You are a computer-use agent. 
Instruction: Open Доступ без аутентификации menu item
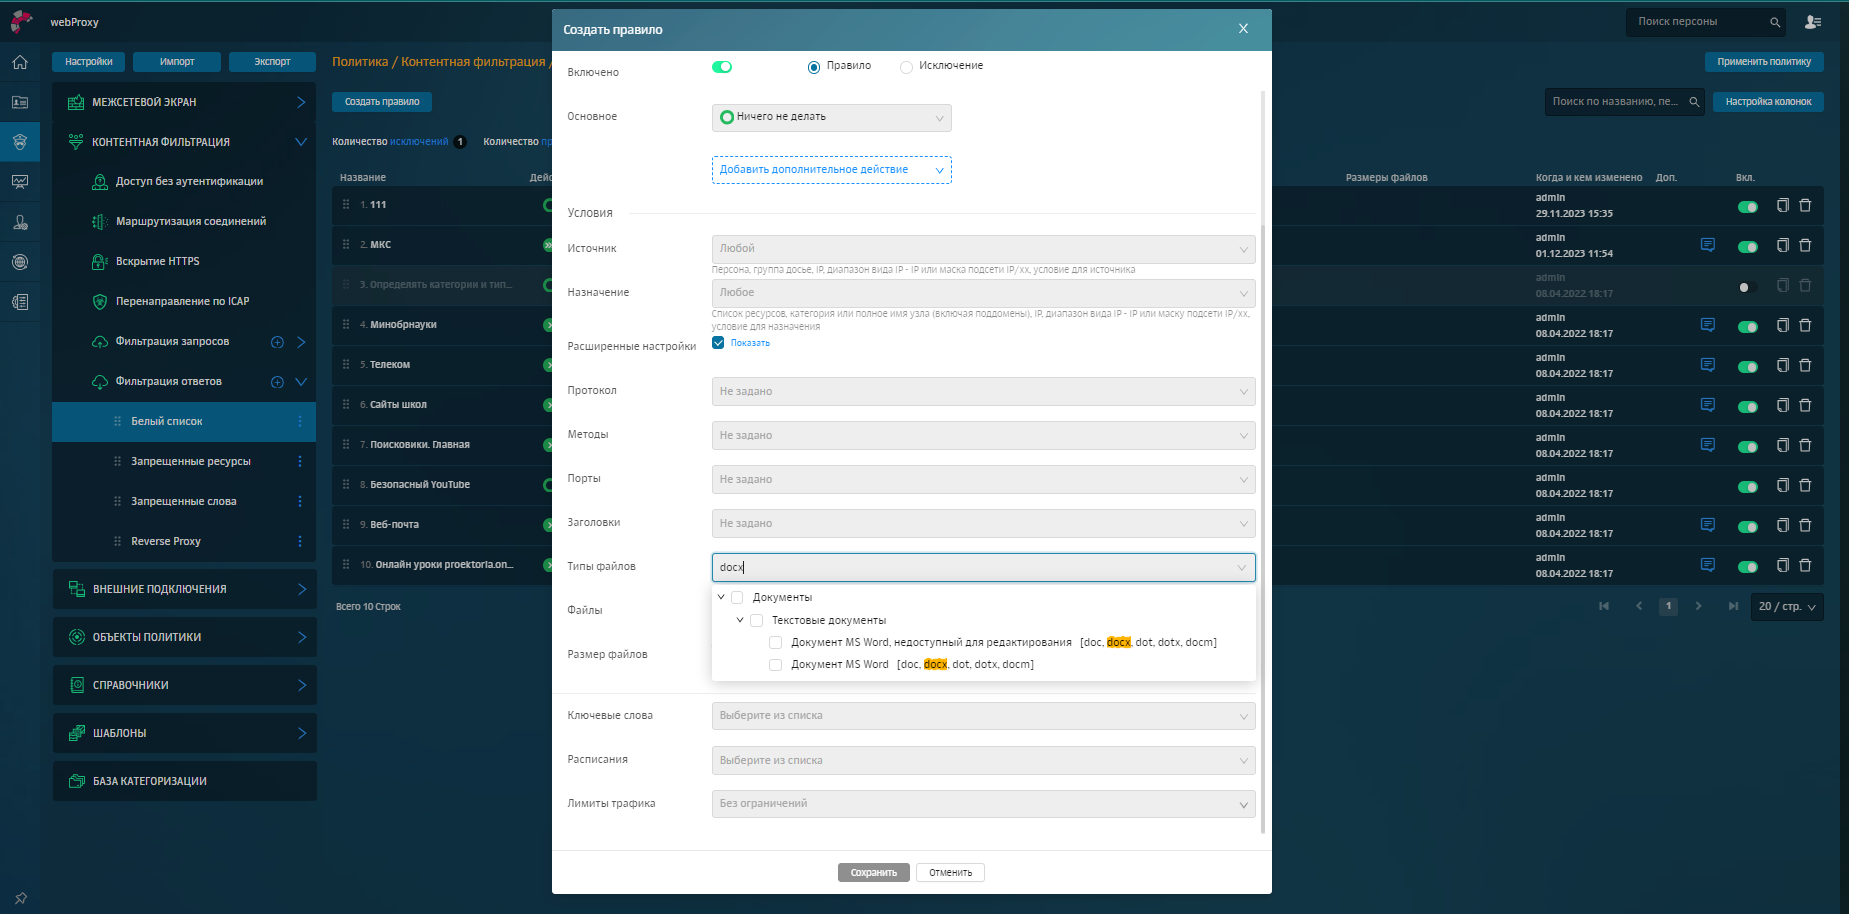pyautogui.click(x=189, y=182)
